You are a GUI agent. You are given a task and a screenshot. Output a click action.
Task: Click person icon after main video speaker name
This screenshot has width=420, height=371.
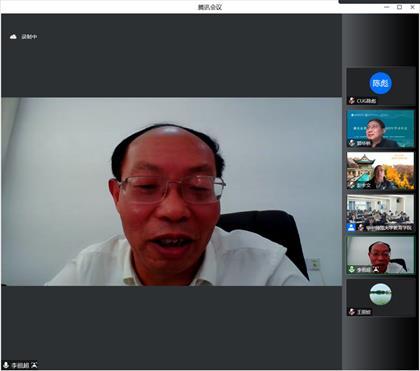tap(35, 365)
